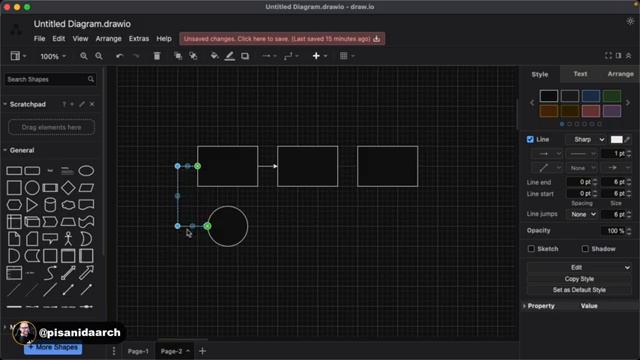Viewport: 640px width, 360px height.
Task: Toggle the Line checkbox
Action: pos(530,140)
